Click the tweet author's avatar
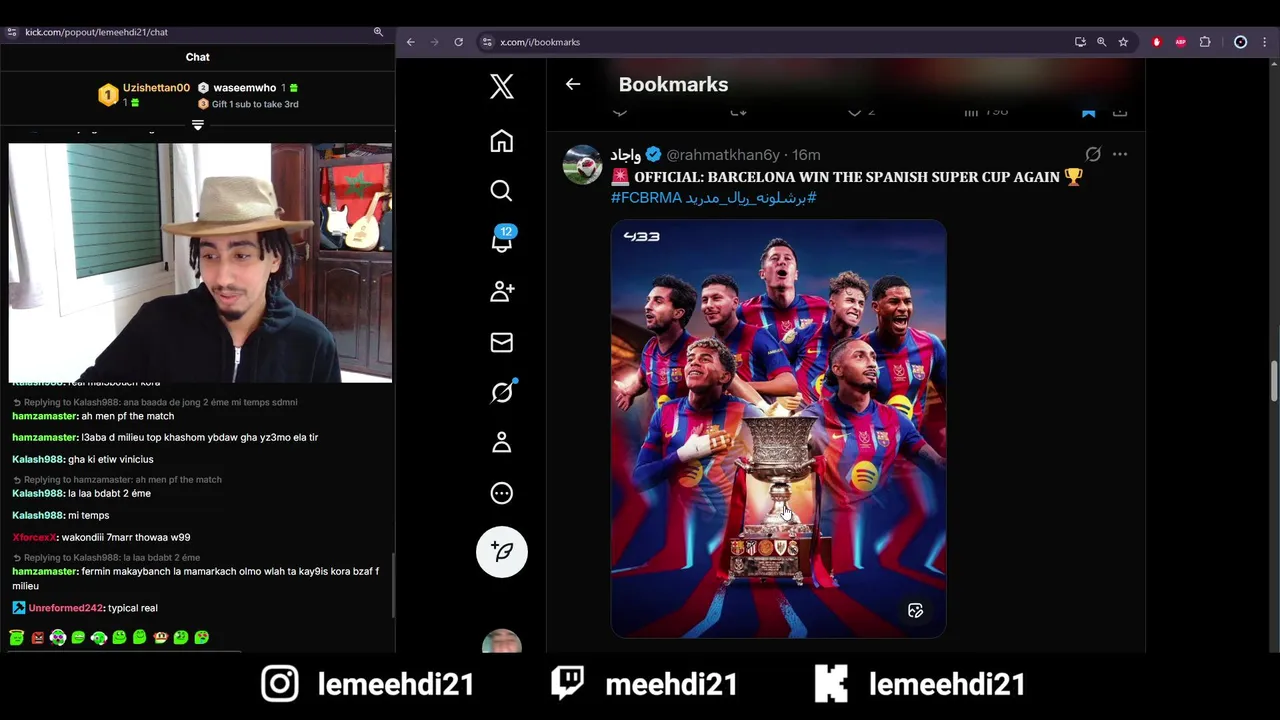The height and width of the screenshot is (720, 1280). coord(582,164)
